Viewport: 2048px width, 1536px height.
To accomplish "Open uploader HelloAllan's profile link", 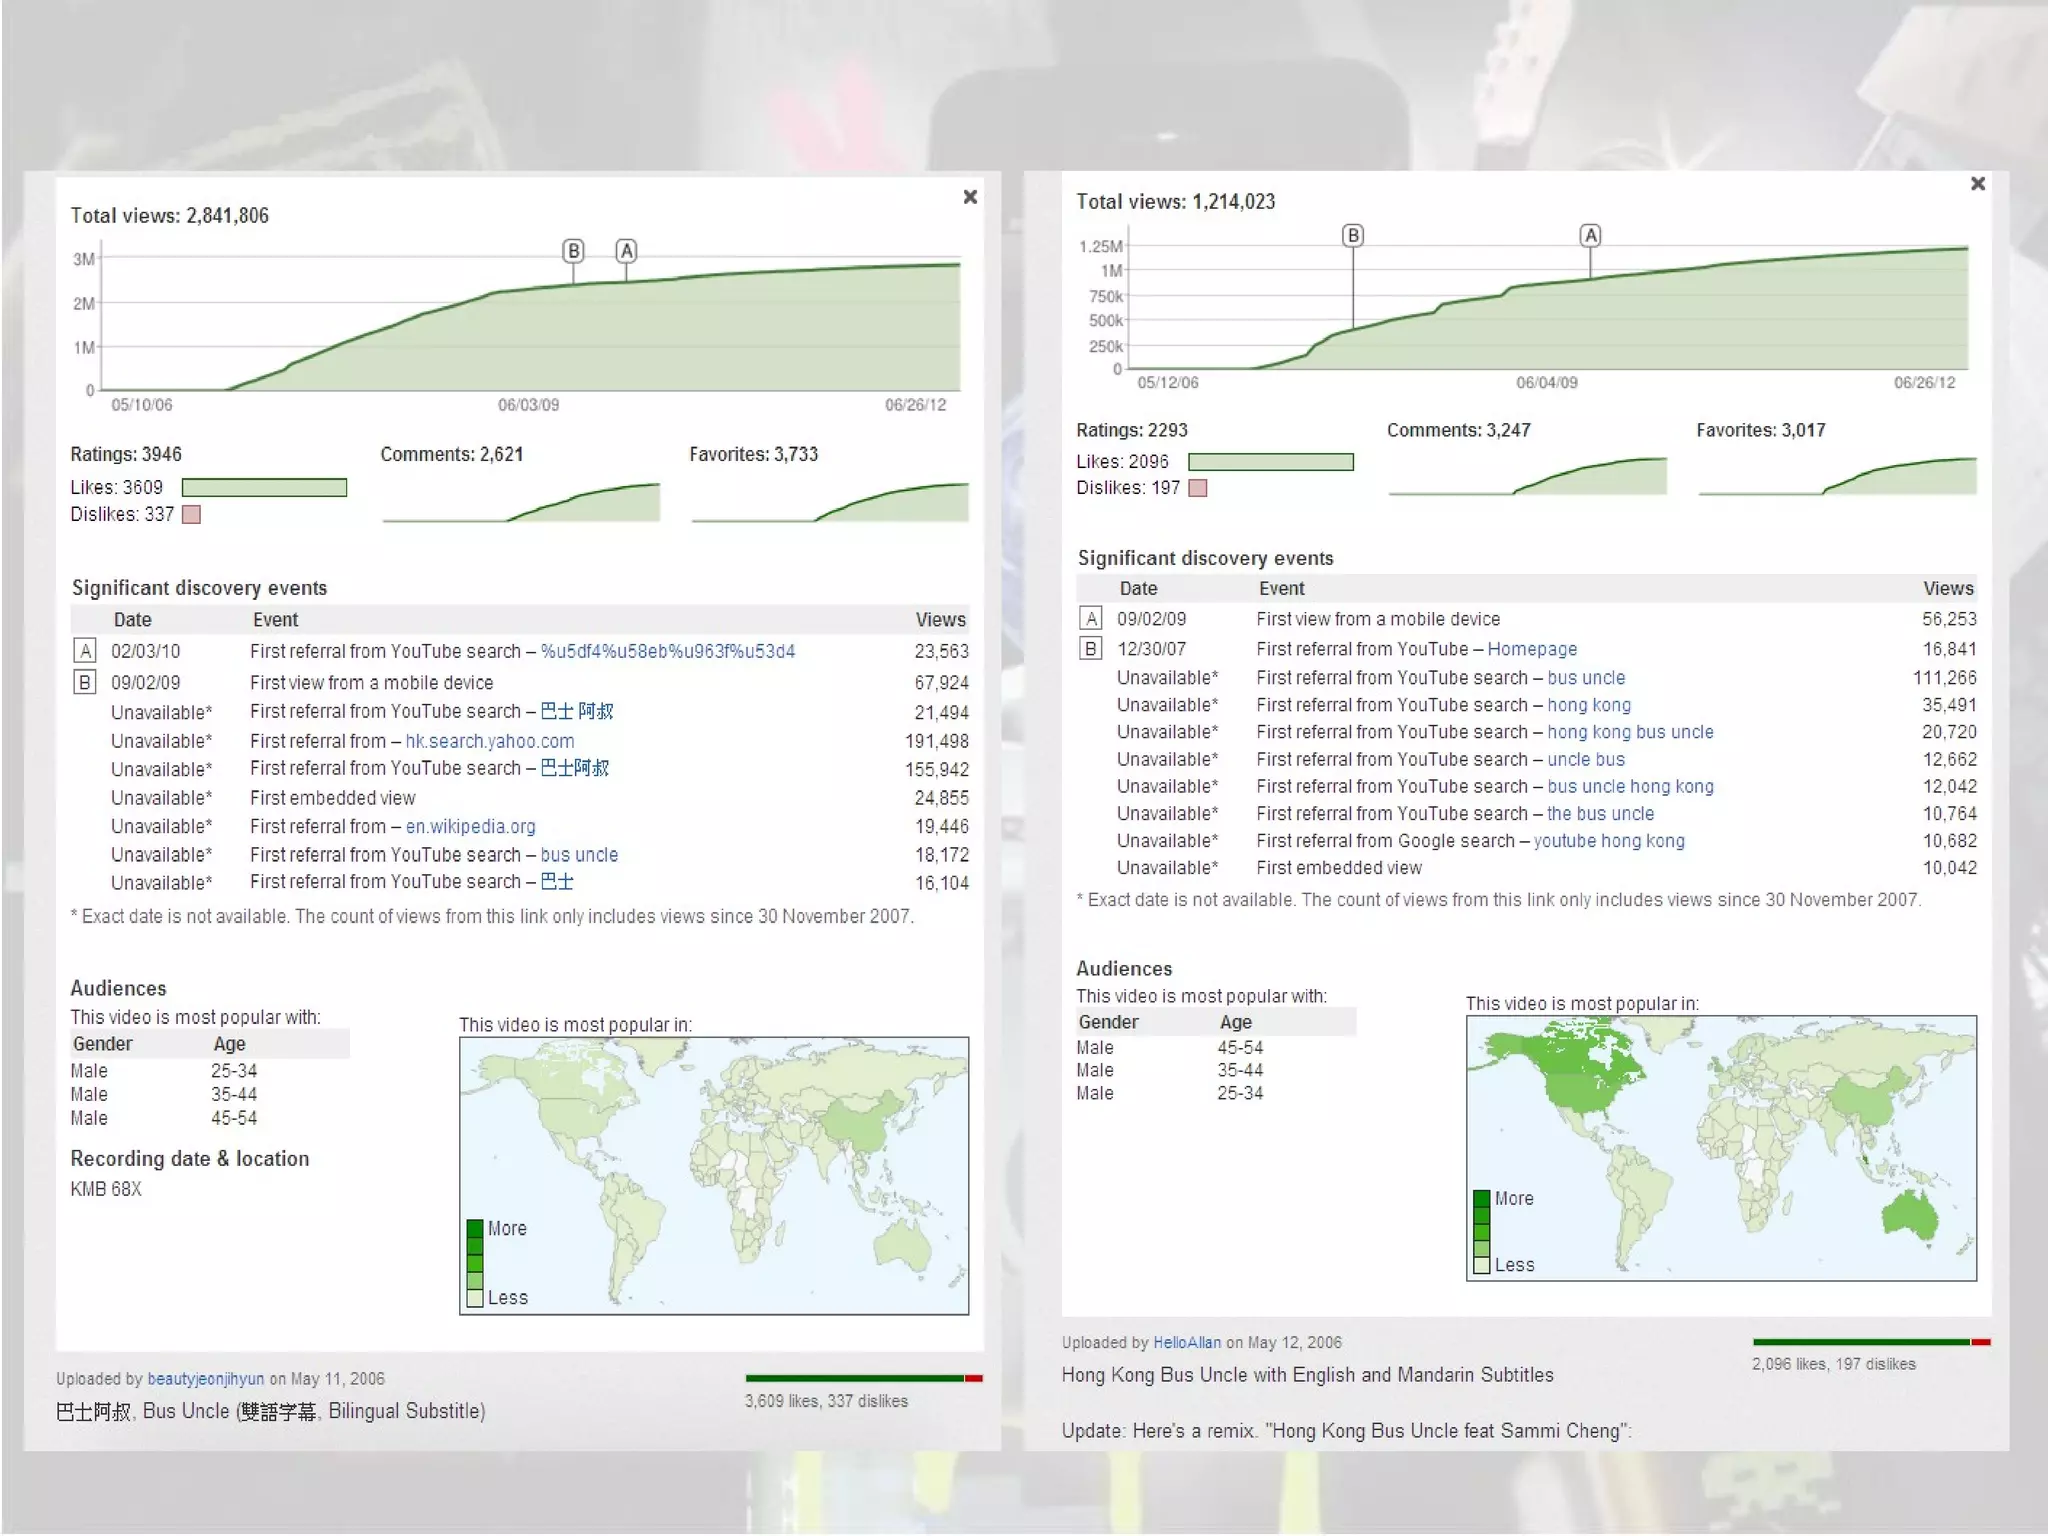I will coord(1186,1343).
